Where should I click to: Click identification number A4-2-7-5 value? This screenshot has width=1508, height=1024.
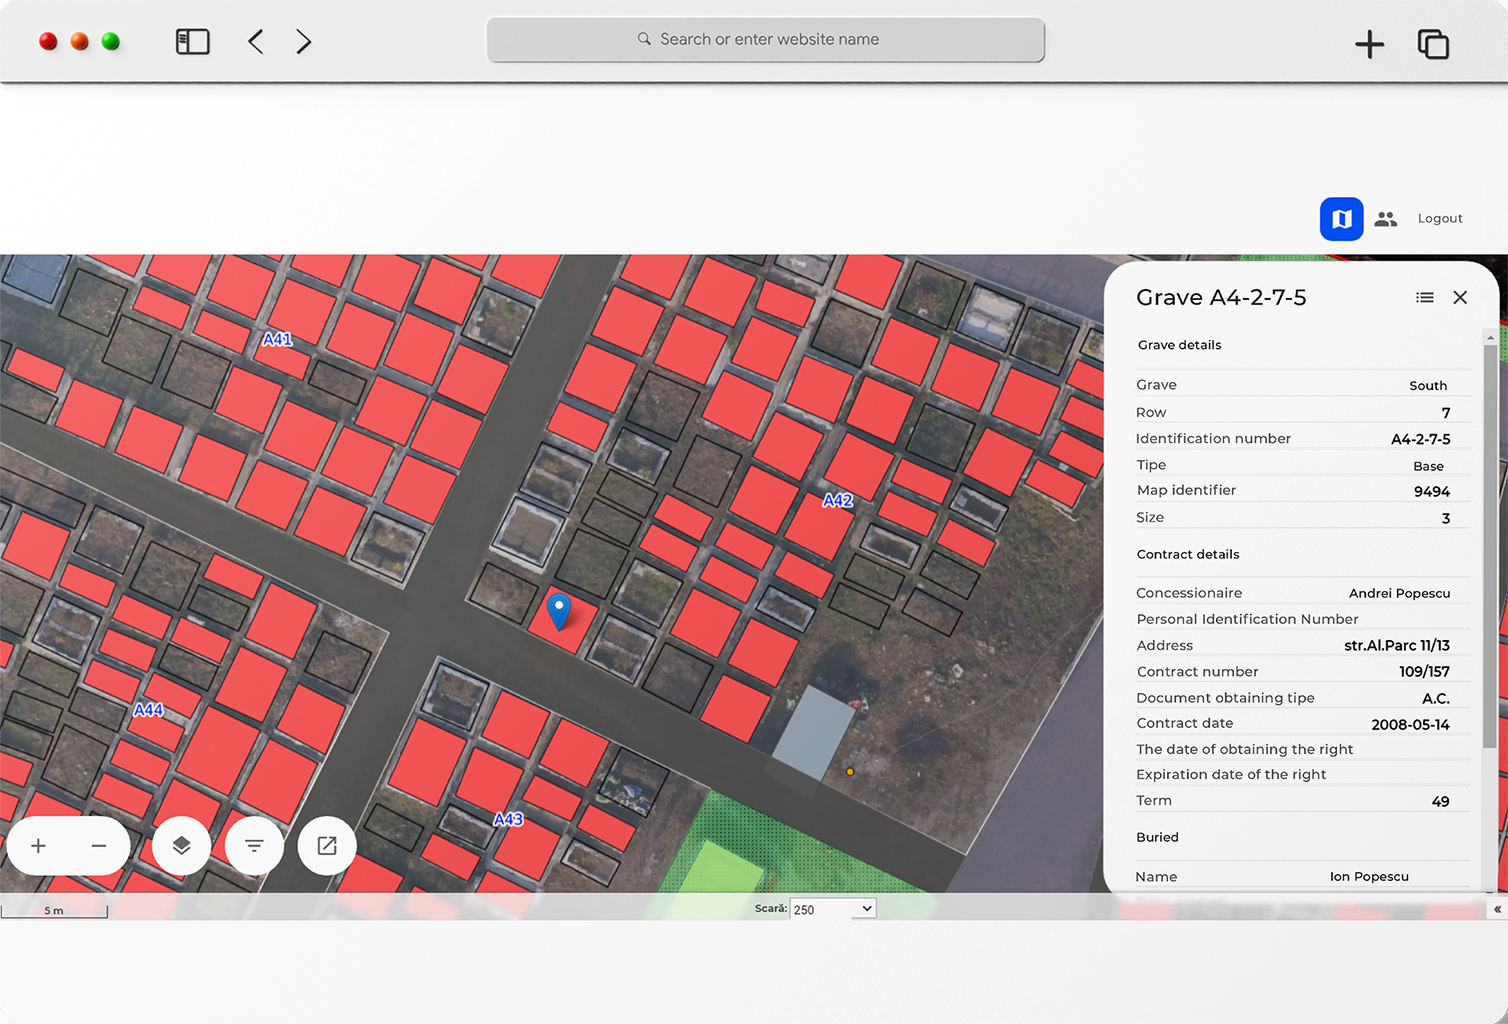[1421, 440]
